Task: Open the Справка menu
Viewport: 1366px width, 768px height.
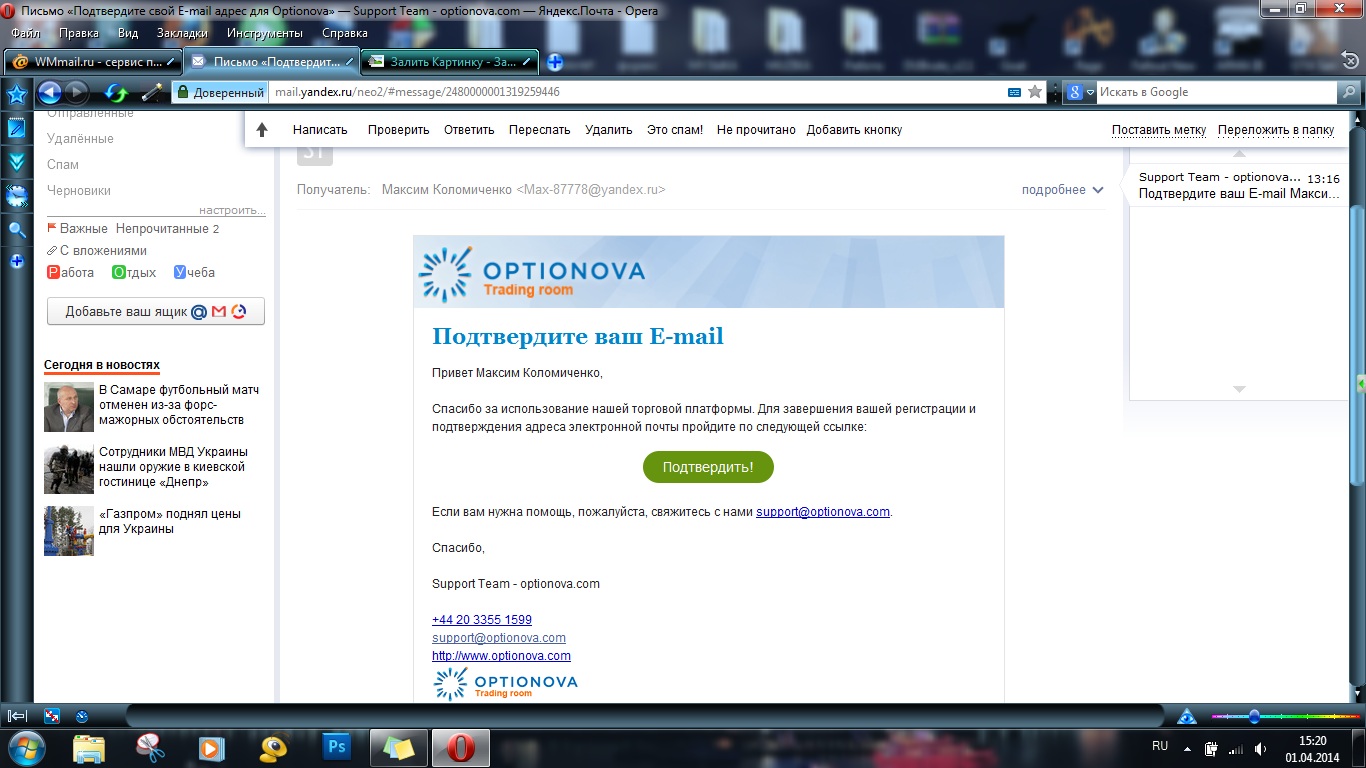Action: [345, 33]
